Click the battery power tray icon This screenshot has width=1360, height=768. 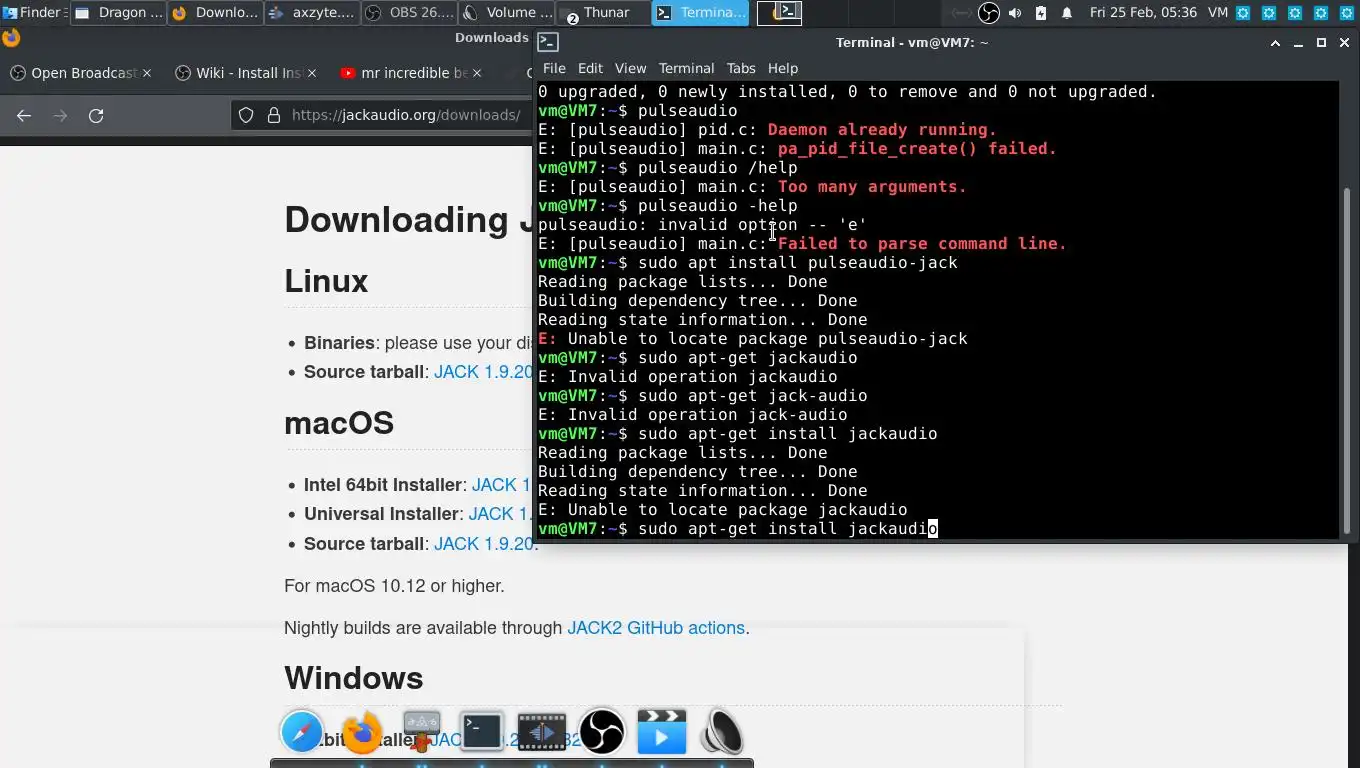(1041, 13)
